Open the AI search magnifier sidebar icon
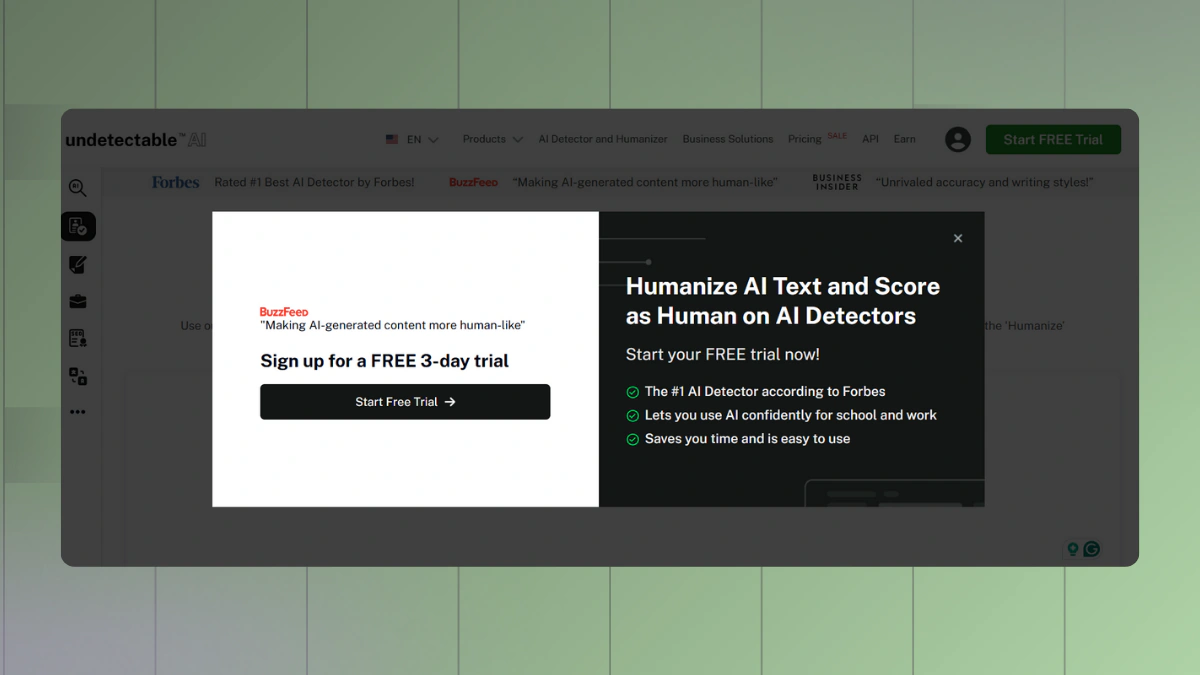The image size is (1200, 675). point(77,188)
